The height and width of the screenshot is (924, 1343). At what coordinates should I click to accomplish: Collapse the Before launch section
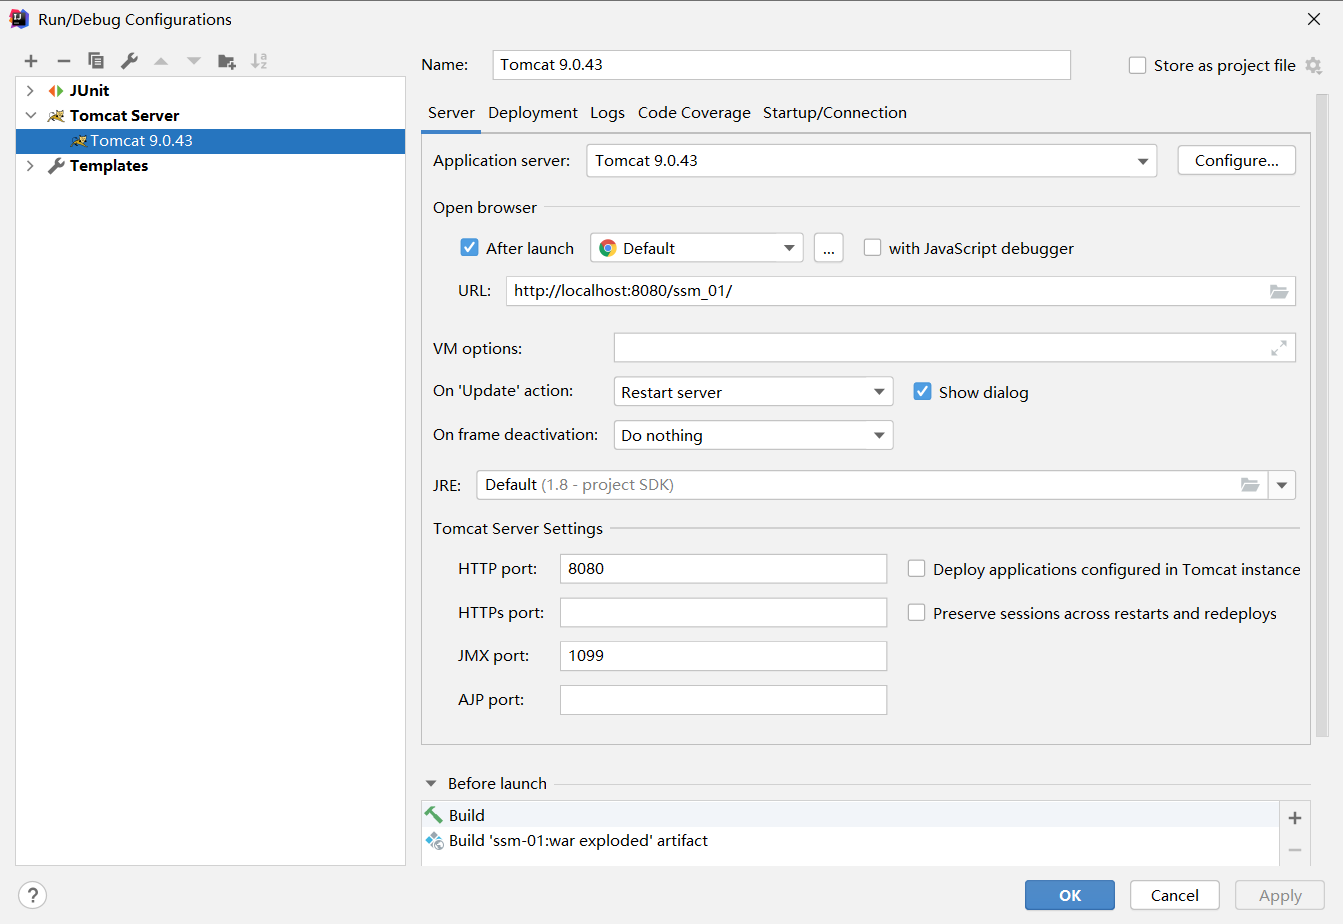[431, 784]
